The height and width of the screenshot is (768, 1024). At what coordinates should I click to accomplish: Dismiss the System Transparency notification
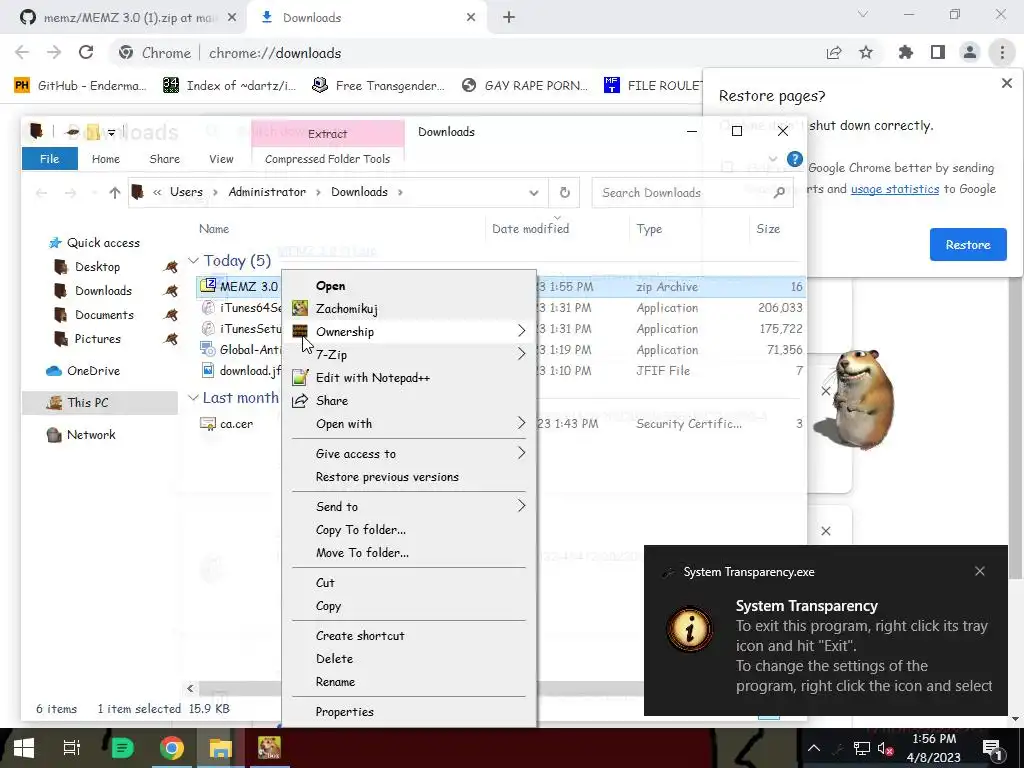980,571
